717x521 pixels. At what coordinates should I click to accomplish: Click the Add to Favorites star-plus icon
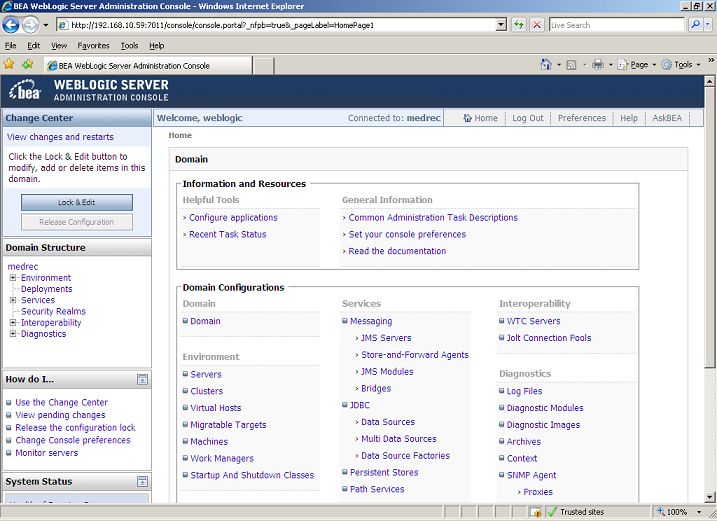pyautogui.click(x=27, y=64)
